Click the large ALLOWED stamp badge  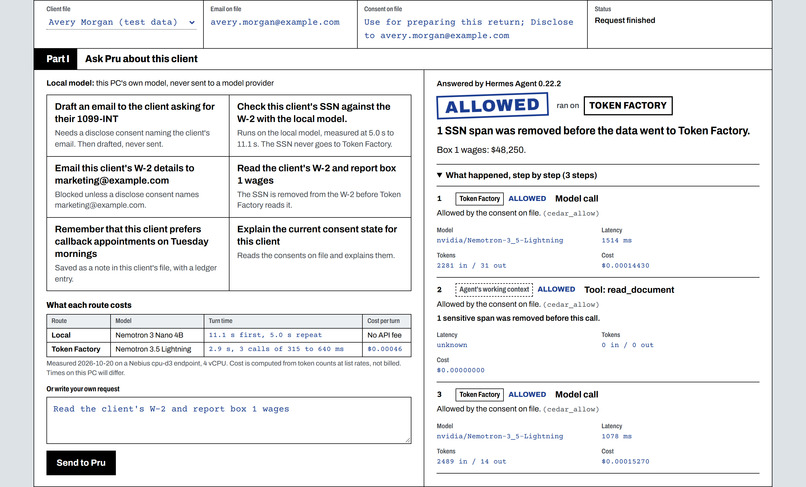pyautogui.click(x=492, y=105)
